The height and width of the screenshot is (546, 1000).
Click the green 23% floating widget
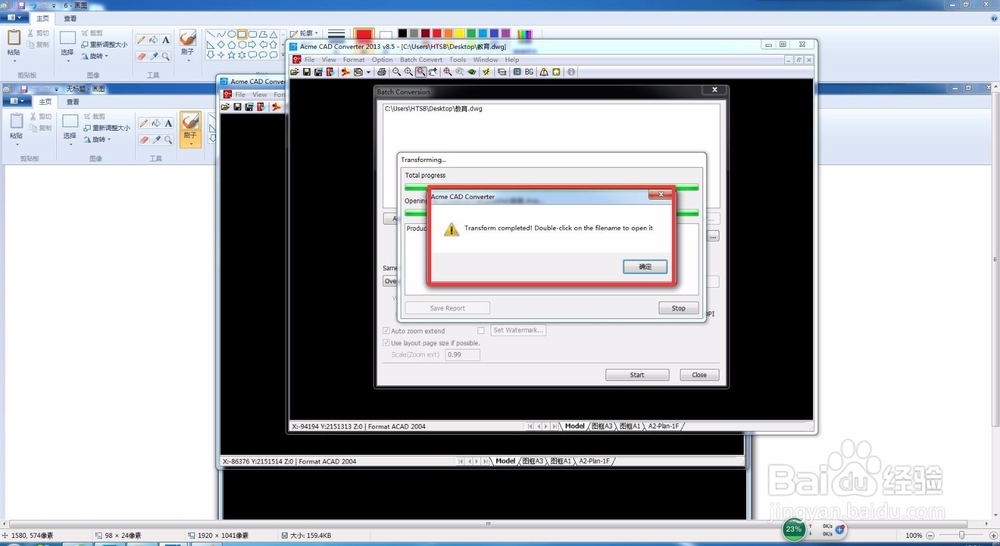[x=793, y=529]
